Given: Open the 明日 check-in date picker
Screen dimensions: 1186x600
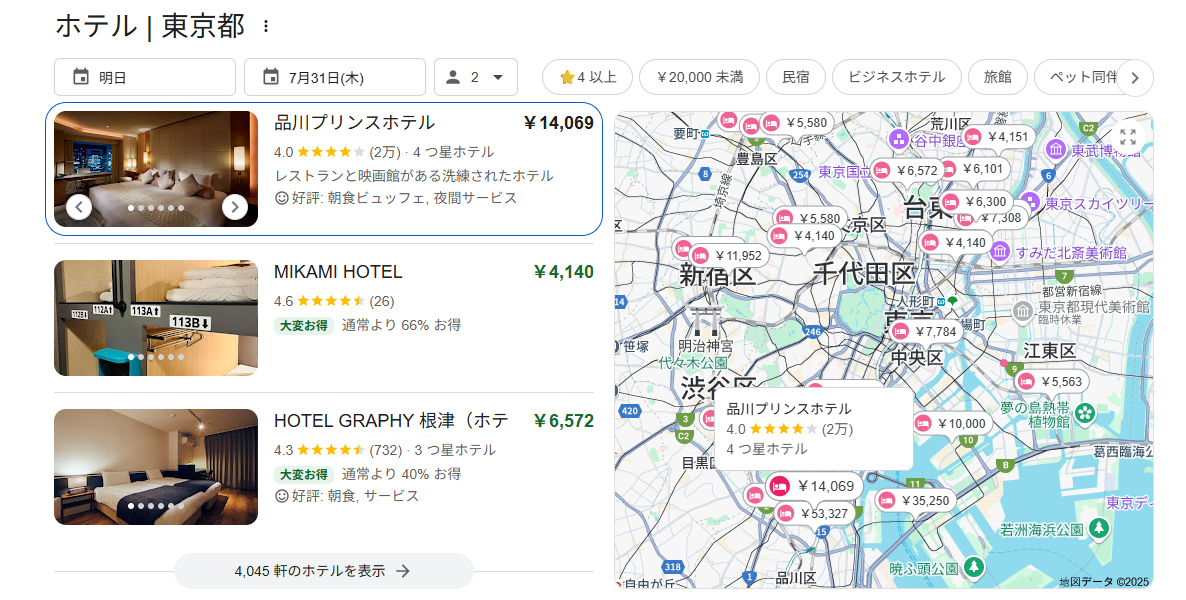Looking at the screenshot, I should pyautogui.click(x=144, y=77).
